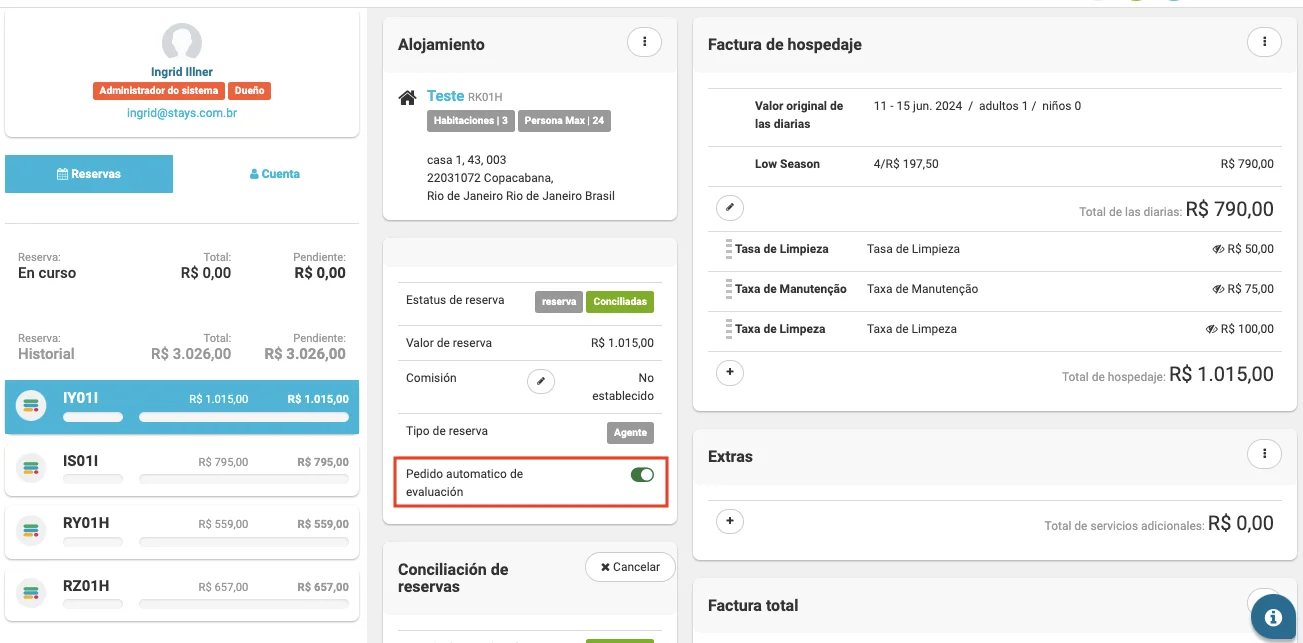Disable the Pedido automatico de evaluación switch
The image size is (1303, 643).
(642, 475)
